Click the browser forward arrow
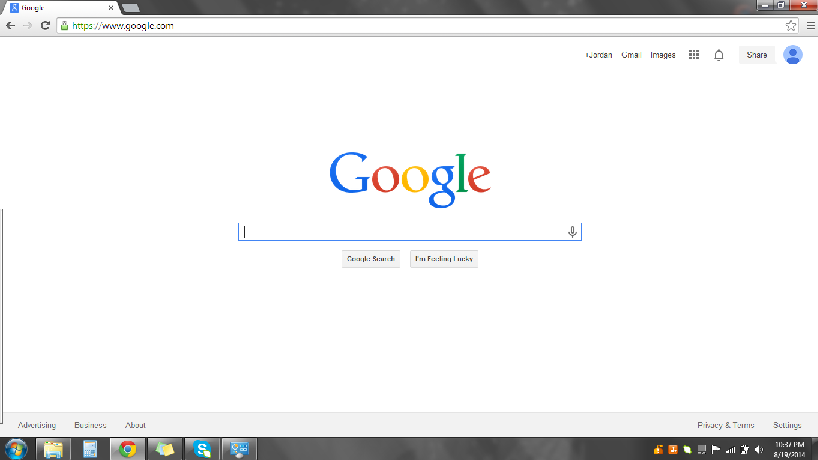This screenshot has height=460, width=818. click(28, 26)
